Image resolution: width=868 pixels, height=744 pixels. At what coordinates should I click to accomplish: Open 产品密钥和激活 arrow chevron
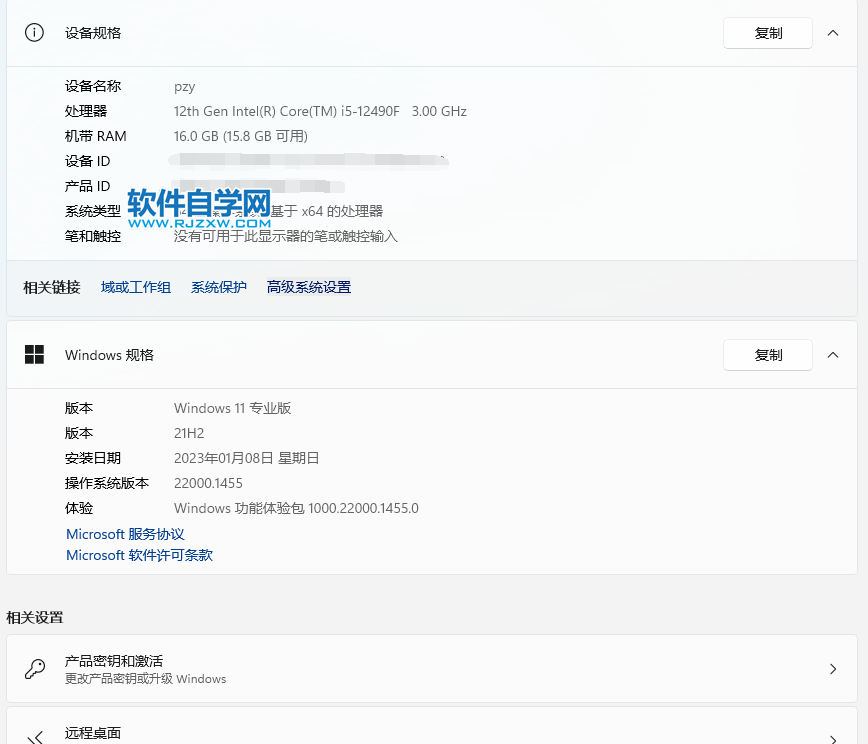click(833, 669)
